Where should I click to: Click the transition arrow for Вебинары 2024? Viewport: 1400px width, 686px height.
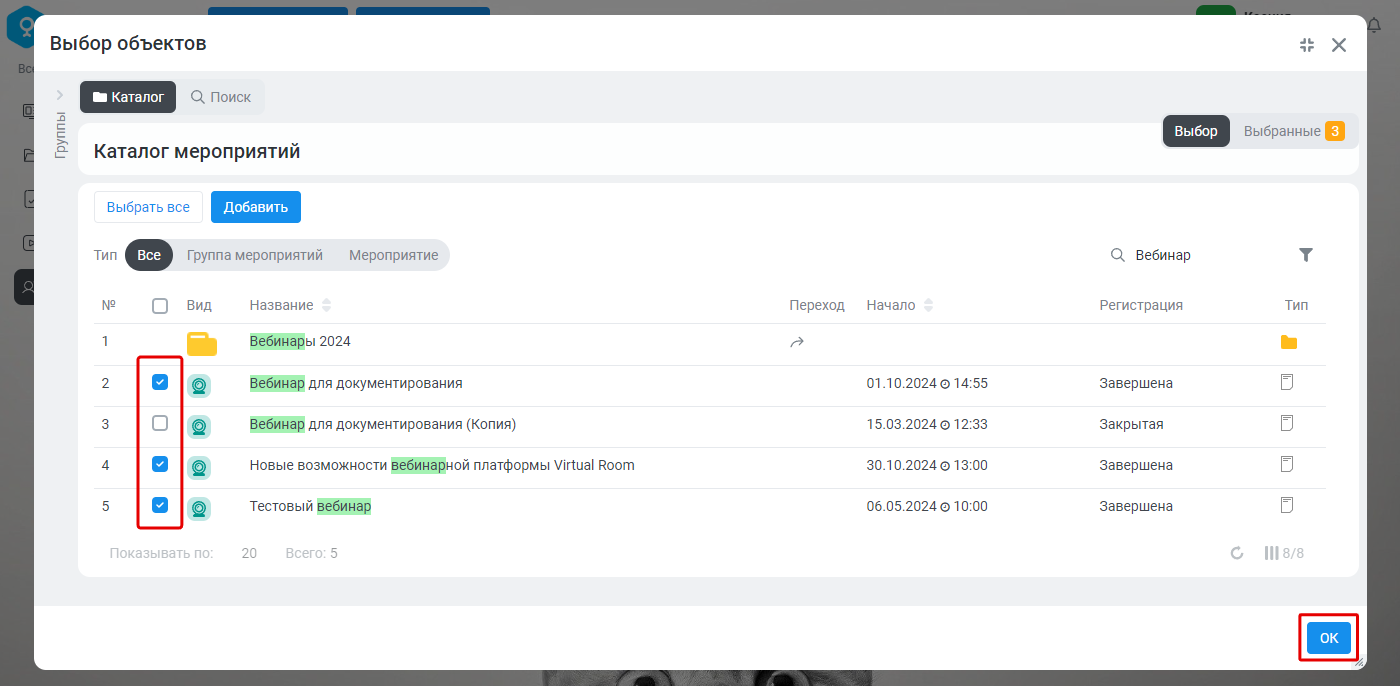797,342
